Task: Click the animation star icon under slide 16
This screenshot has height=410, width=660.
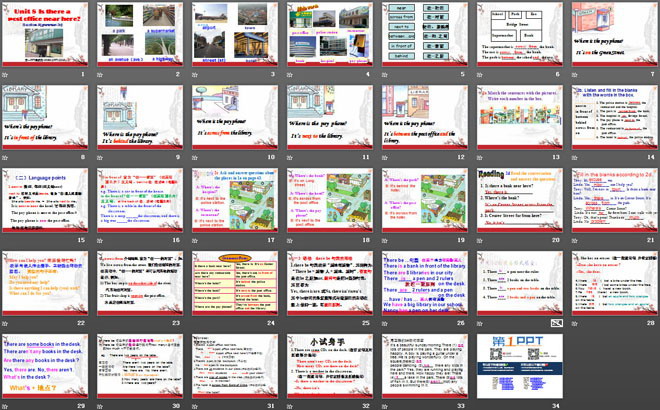Action: coord(100,240)
